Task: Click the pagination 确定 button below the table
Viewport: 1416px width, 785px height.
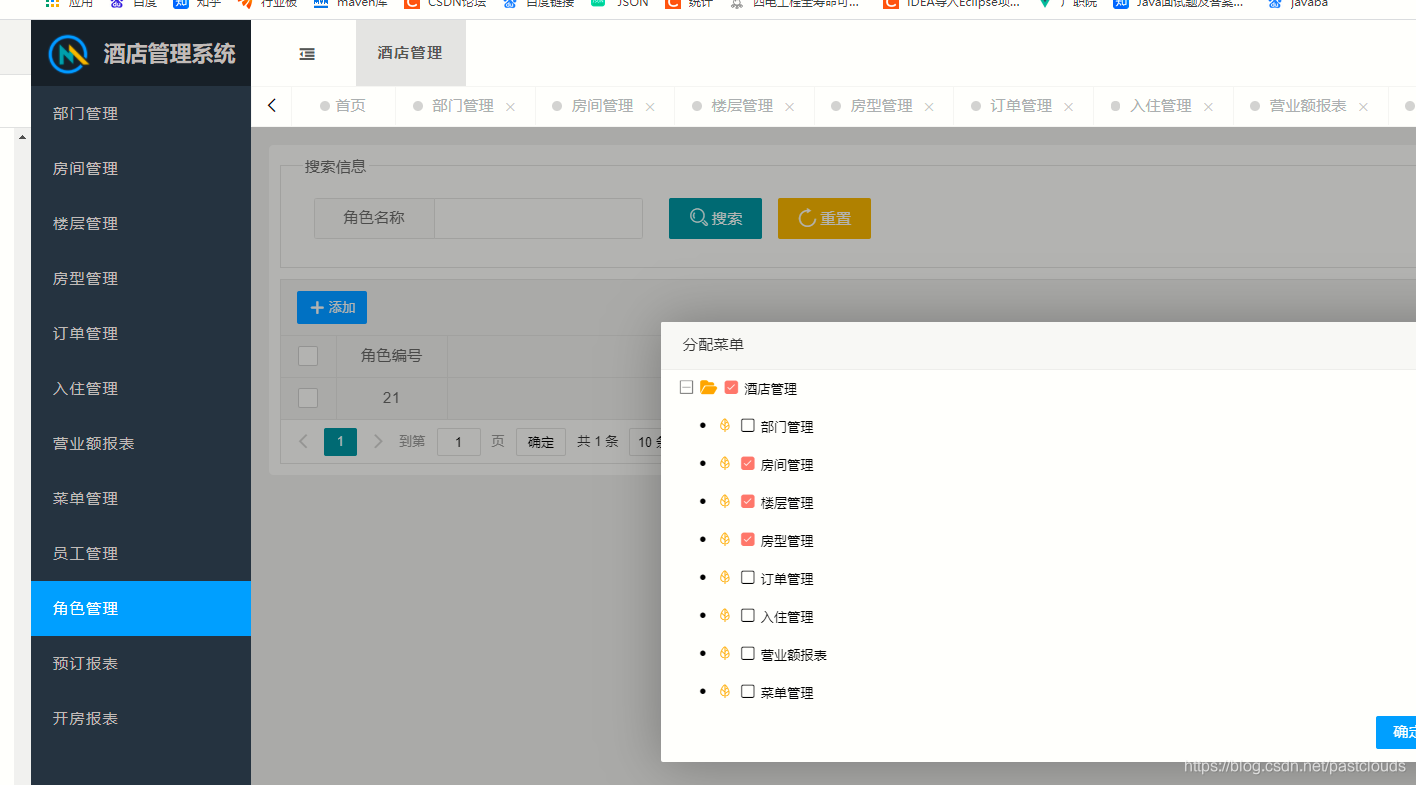Action: point(540,441)
